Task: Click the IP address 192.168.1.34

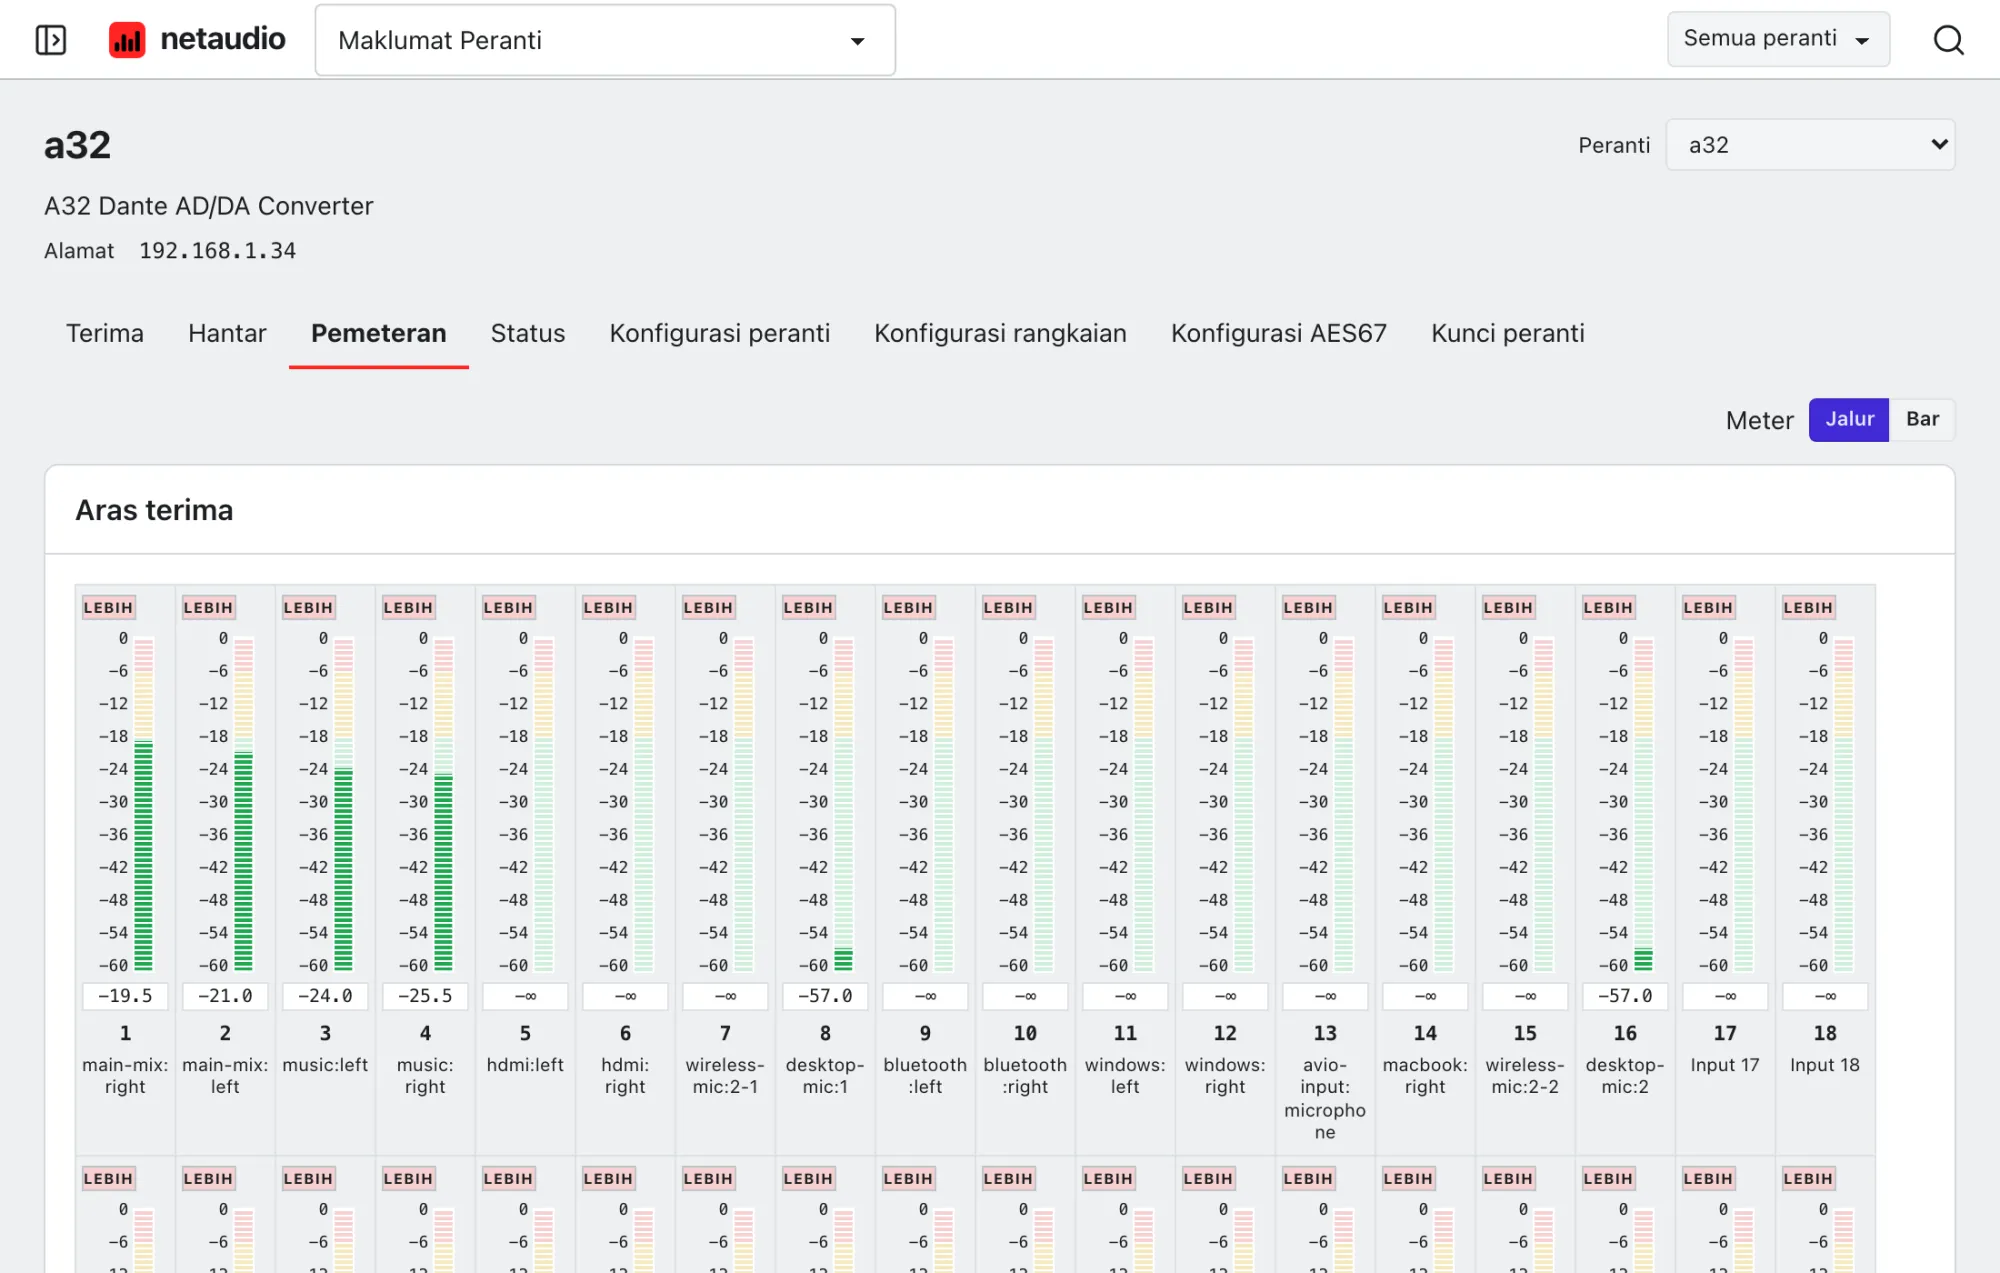Action: tap(217, 251)
